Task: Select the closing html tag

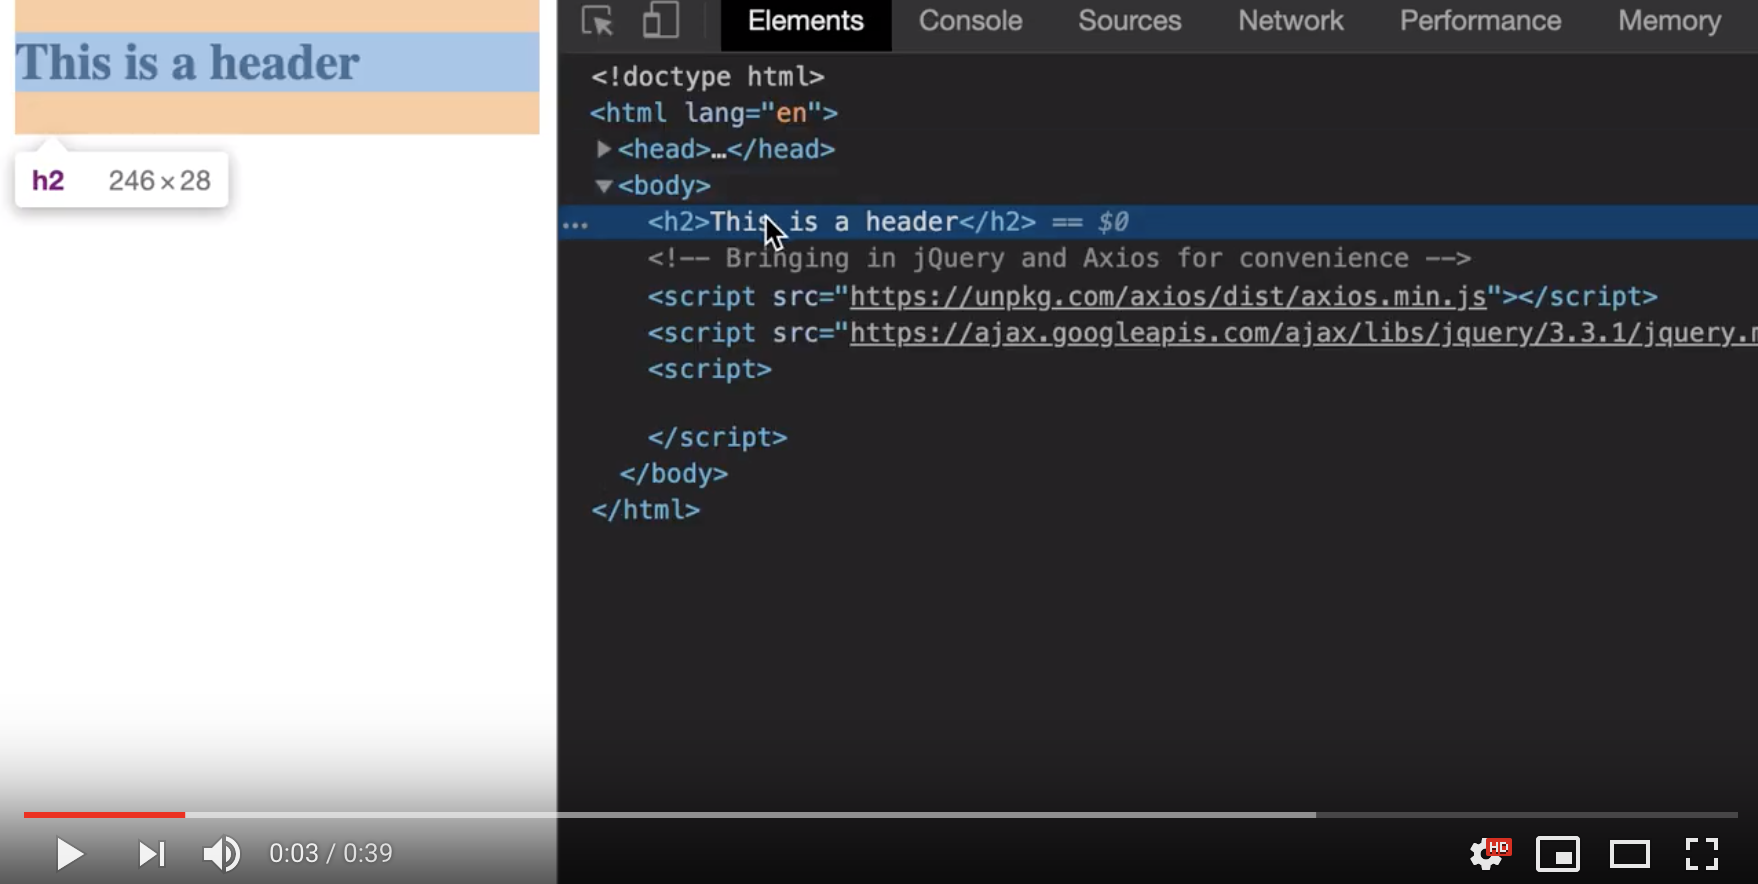Action: click(x=646, y=510)
